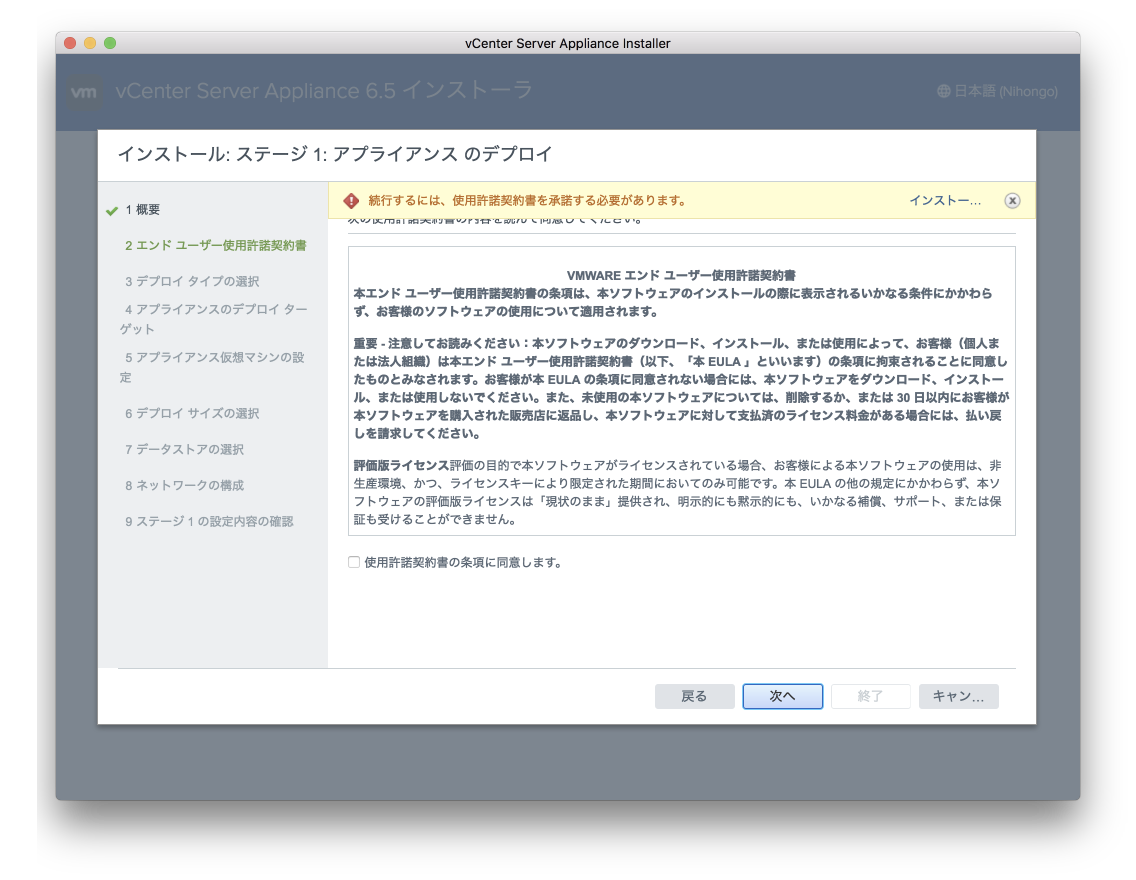Select step 2 エンド ユーザー使用許諾契約書
This screenshot has width=1136, height=880.
coord(215,246)
